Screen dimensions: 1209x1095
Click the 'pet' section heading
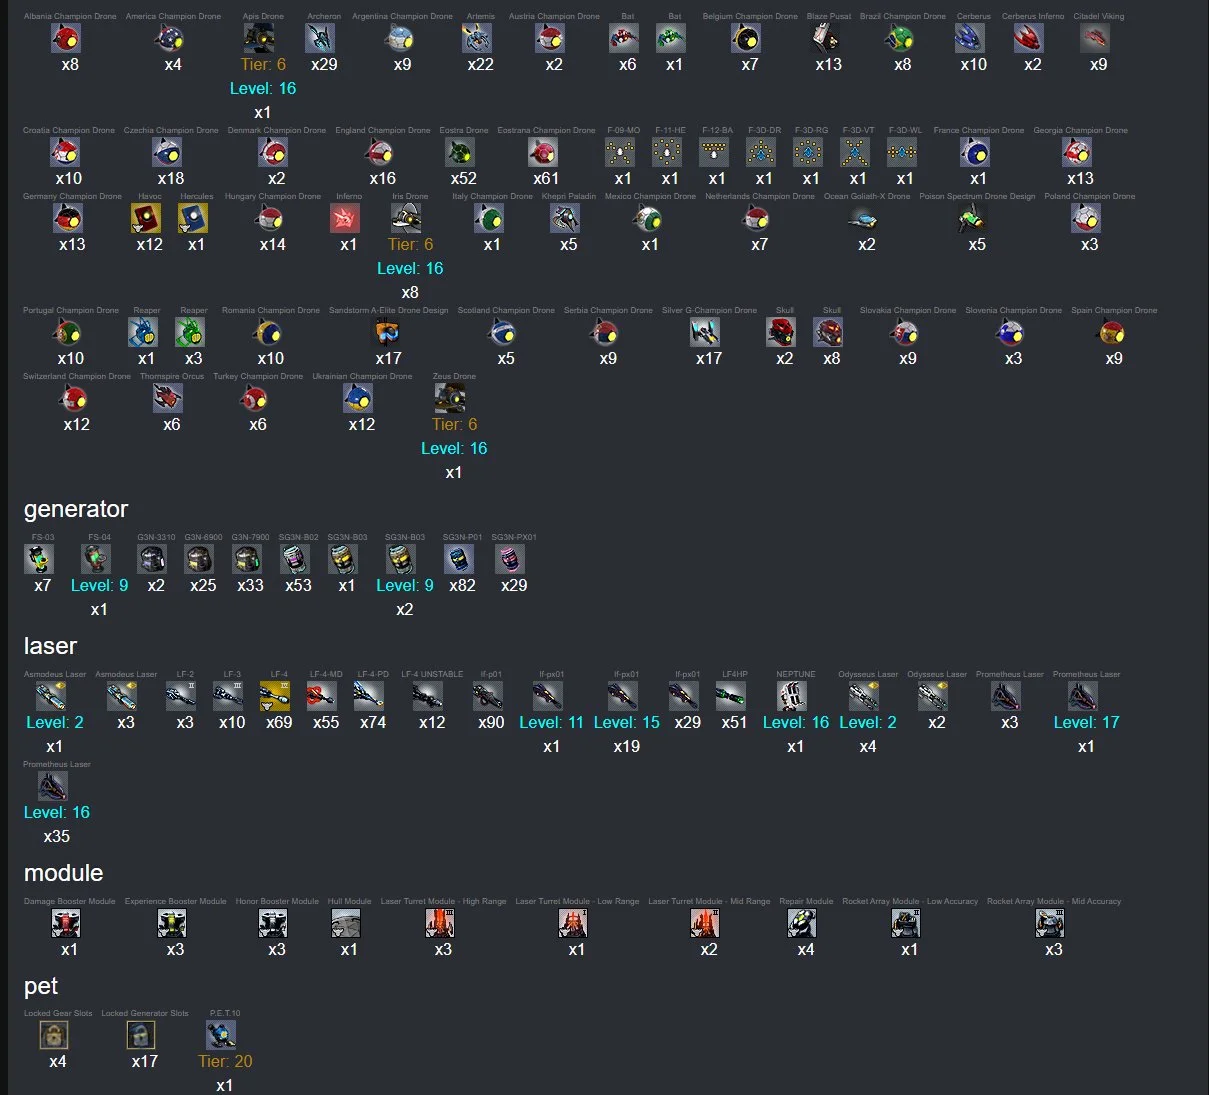pos(41,987)
